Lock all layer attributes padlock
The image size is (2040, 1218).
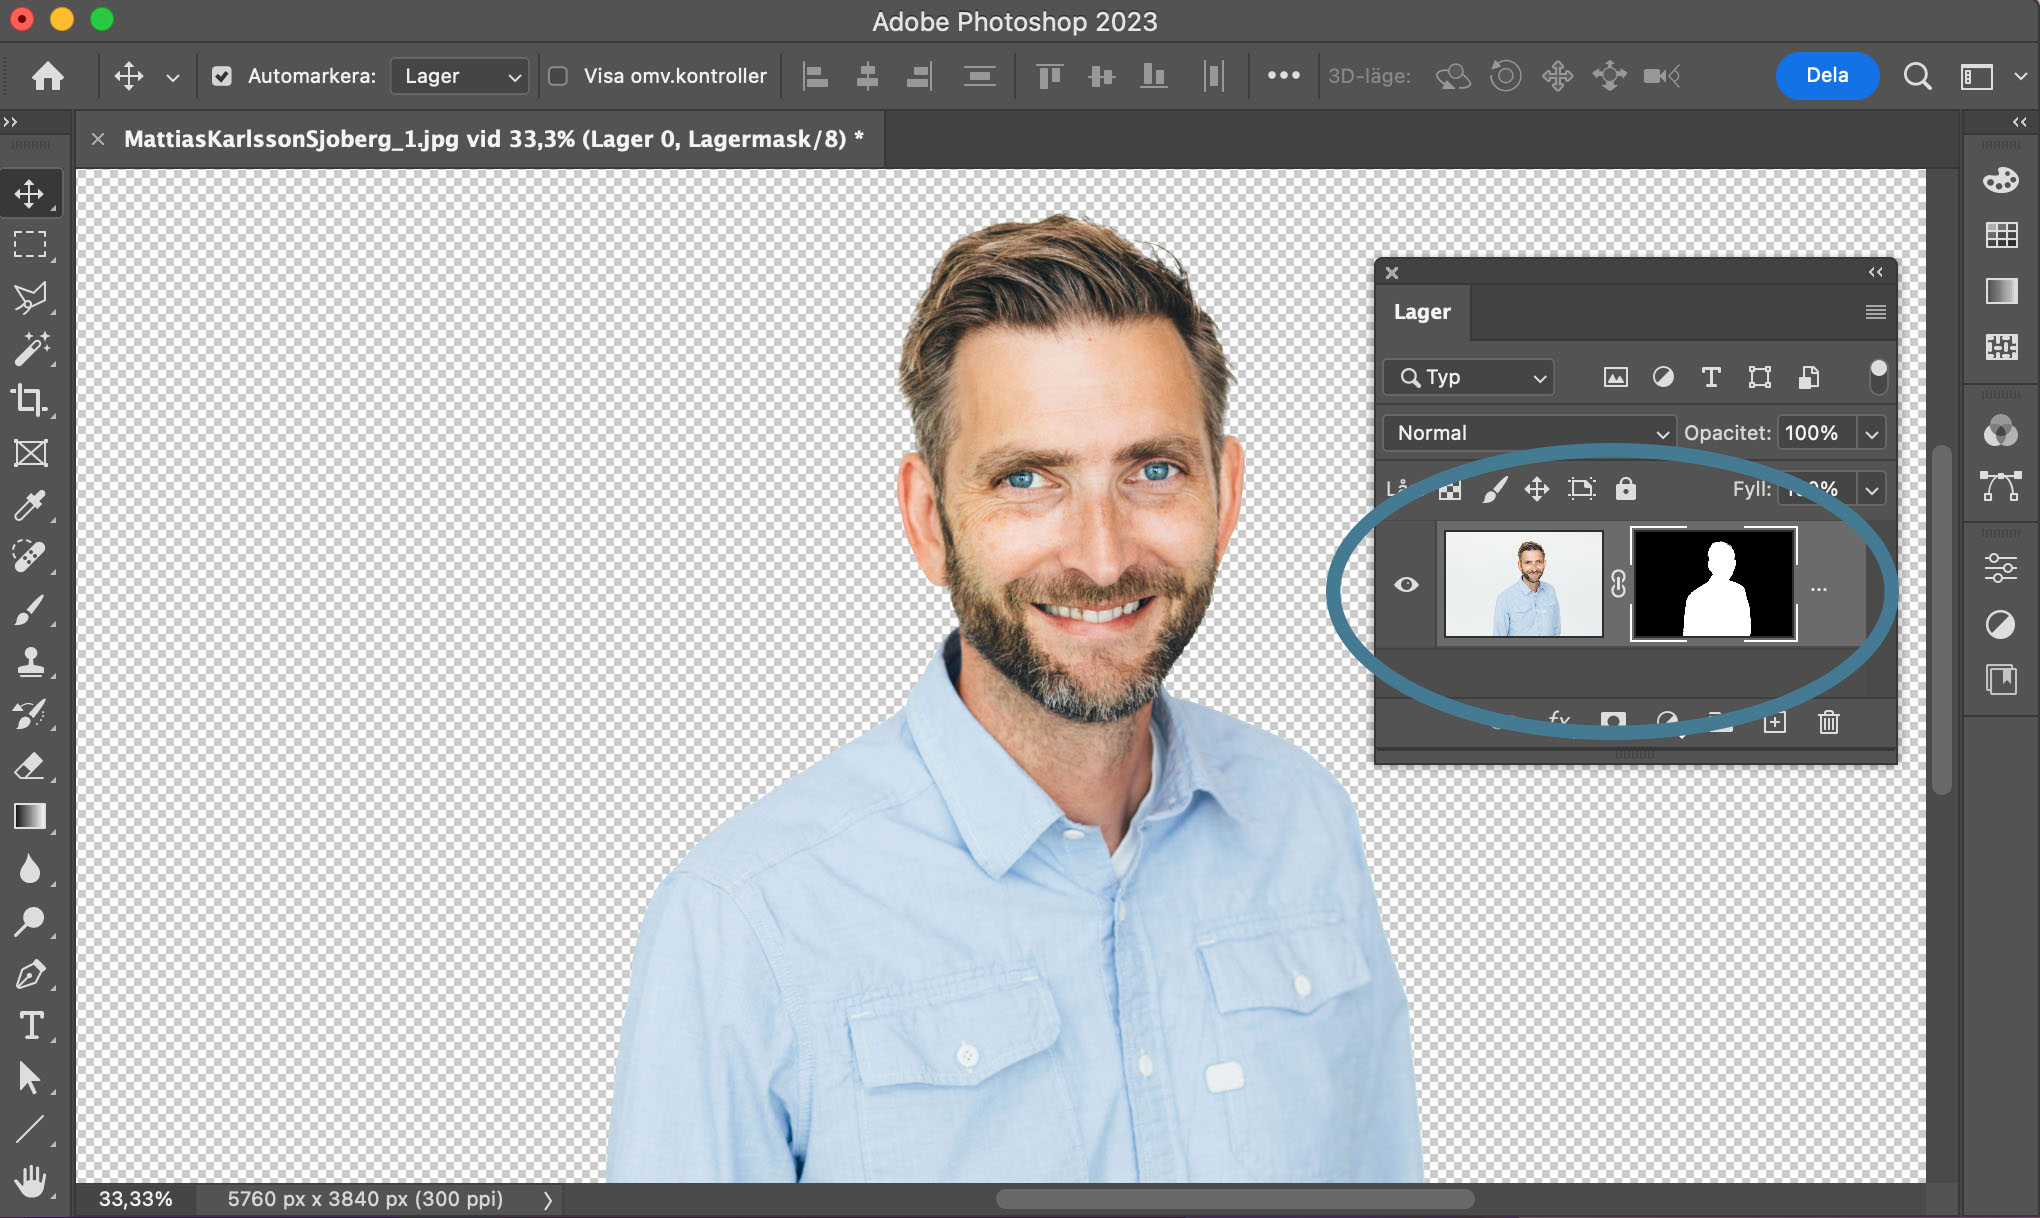(1626, 489)
